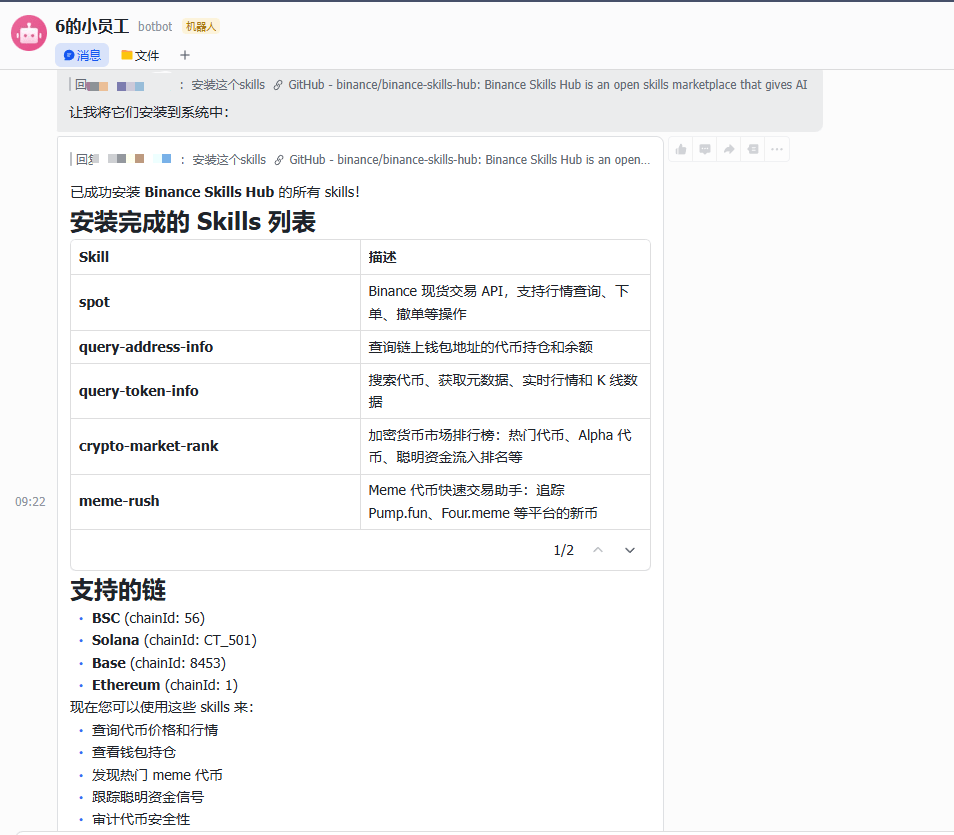Click the forward arrow icon

[728, 148]
